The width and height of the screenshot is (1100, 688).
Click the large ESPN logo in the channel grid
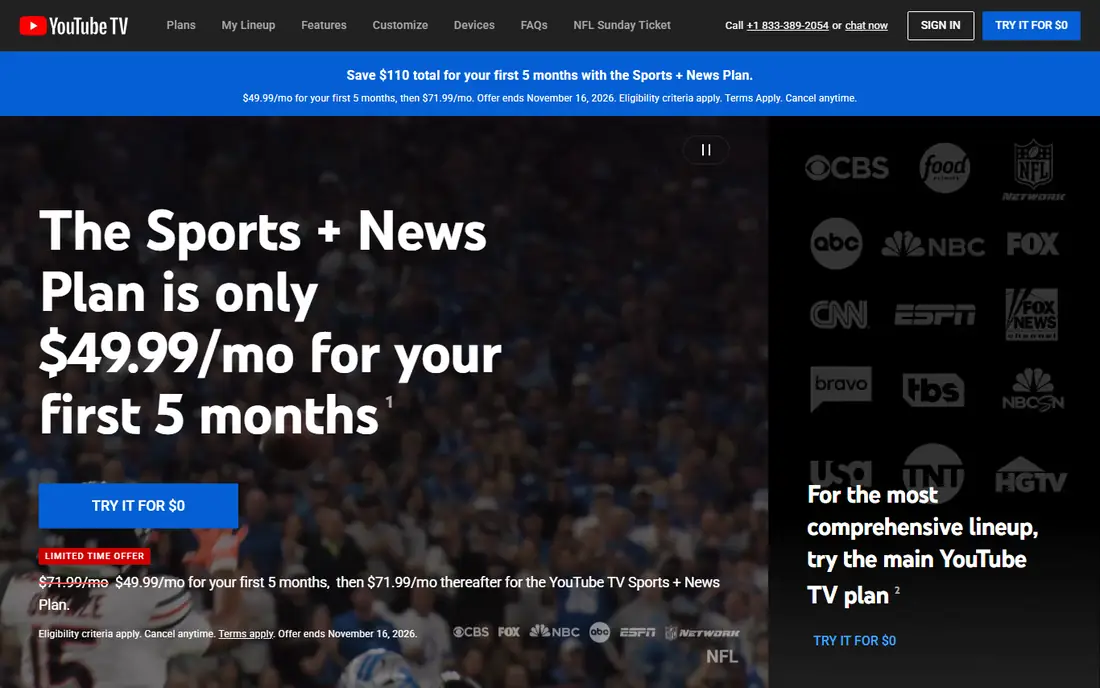coord(934,315)
